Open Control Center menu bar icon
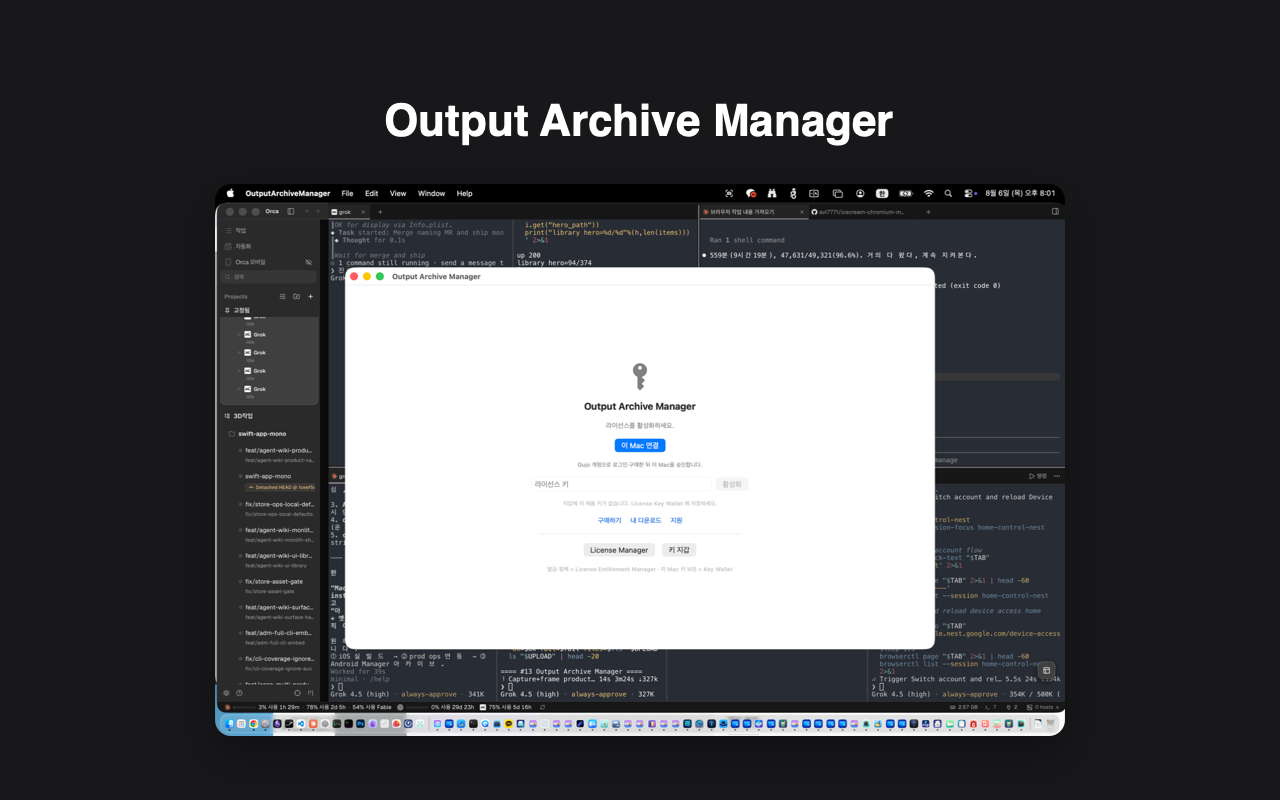The width and height of the screenshot is (1280, 800). click(969, 193)
